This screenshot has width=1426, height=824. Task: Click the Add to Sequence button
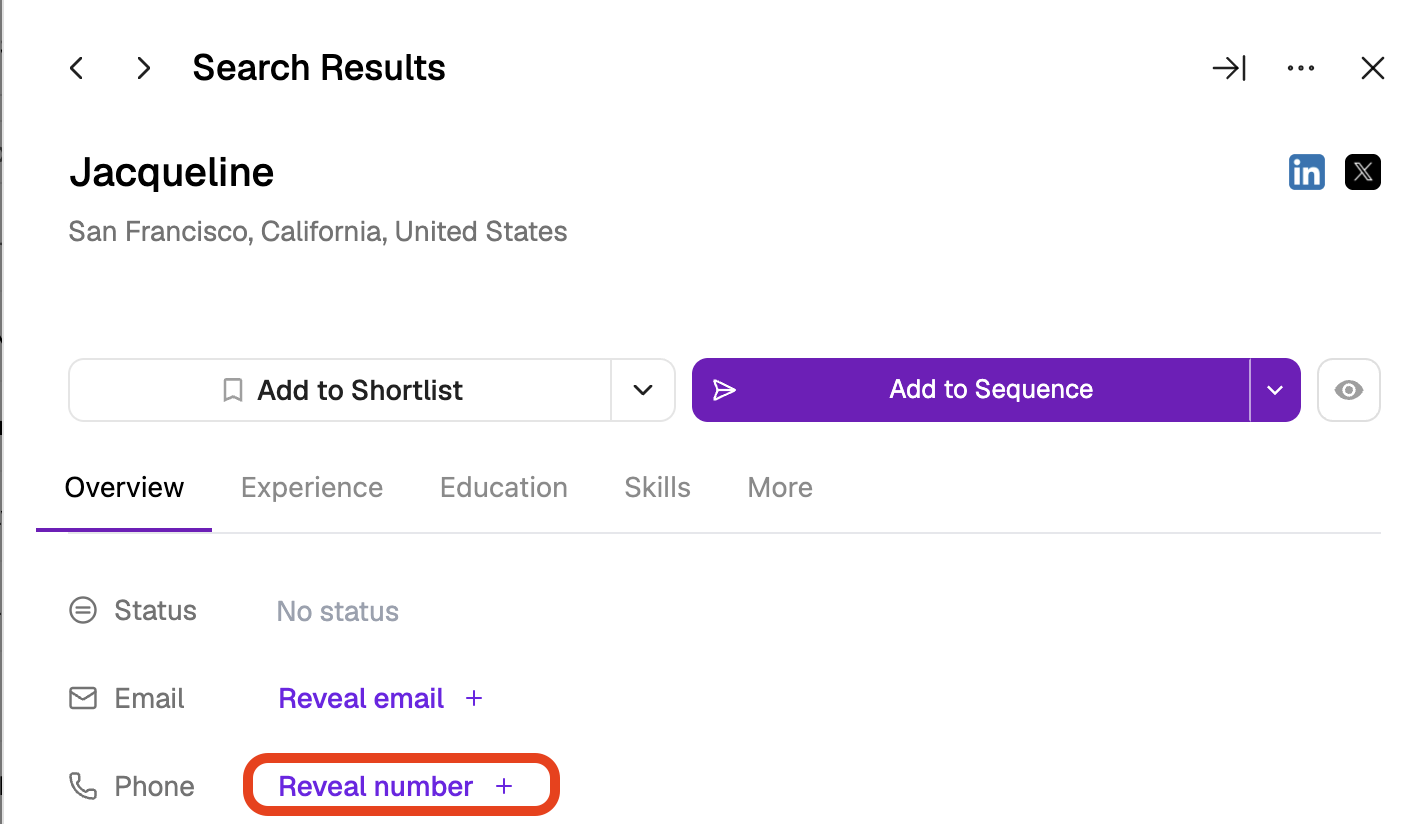[x=971, y=390]
